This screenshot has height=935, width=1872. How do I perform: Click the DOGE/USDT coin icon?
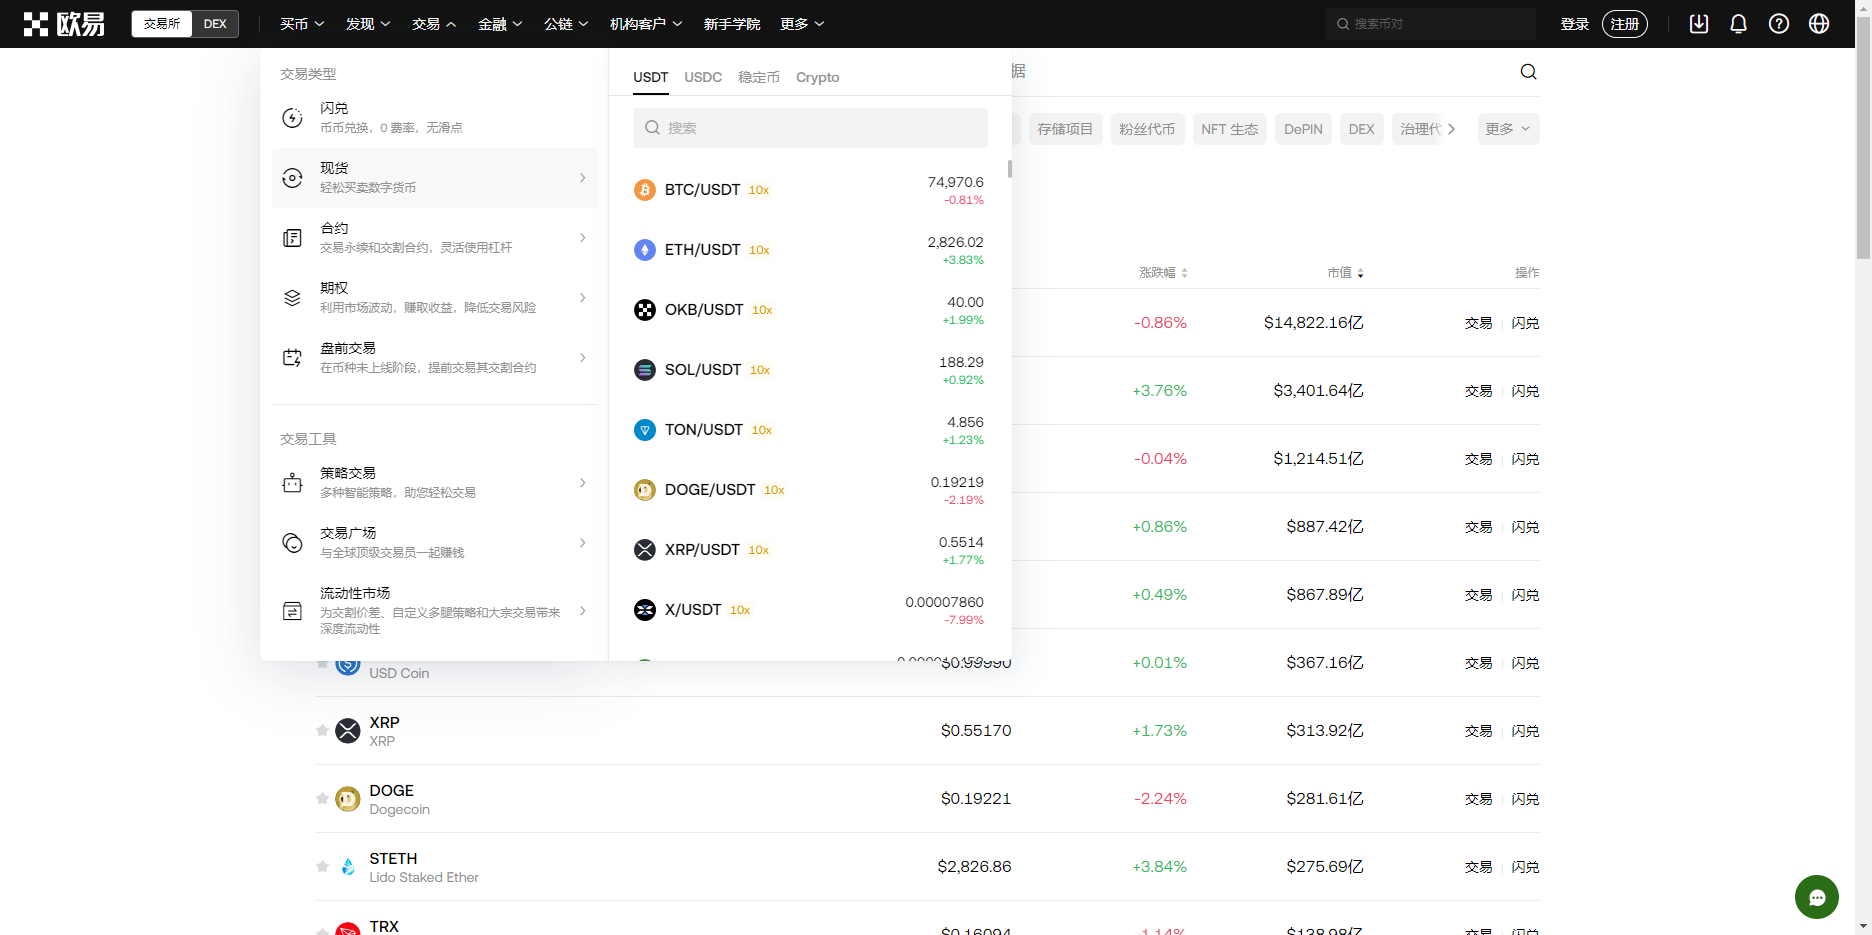(645, 490)
